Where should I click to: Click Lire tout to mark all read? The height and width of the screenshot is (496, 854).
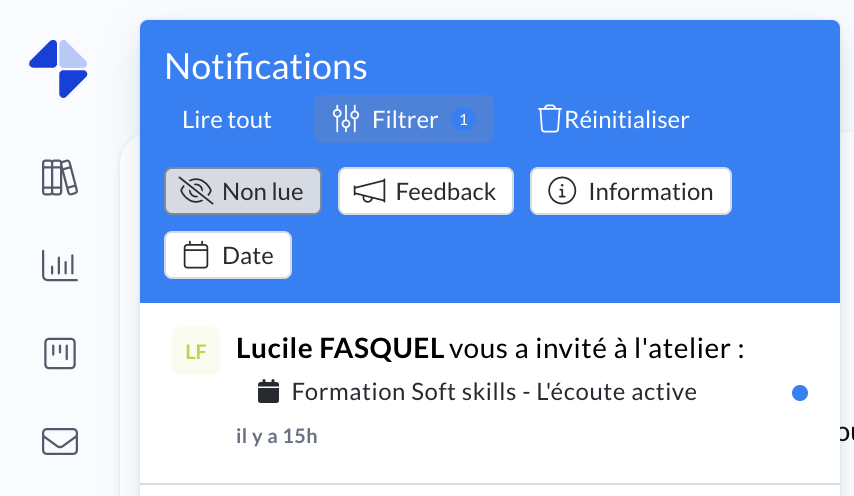pos(227,120)
